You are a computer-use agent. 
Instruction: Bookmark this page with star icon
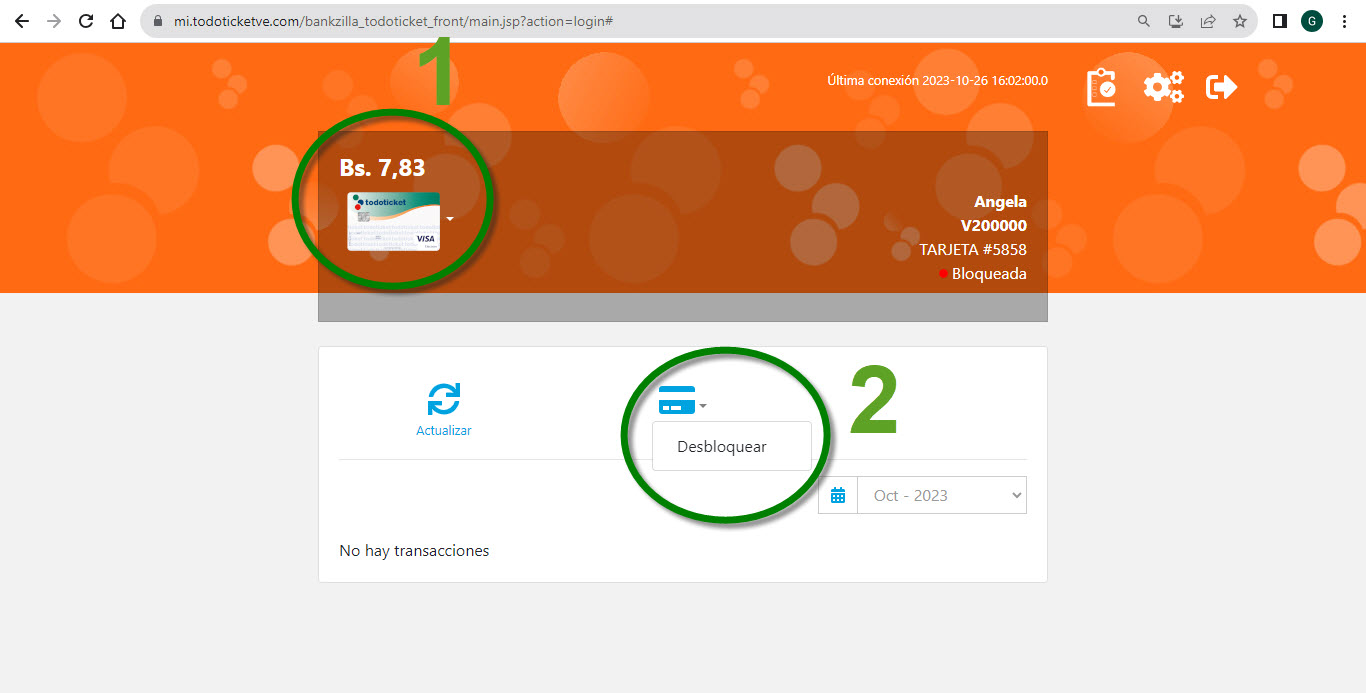tap(1240, 21)
